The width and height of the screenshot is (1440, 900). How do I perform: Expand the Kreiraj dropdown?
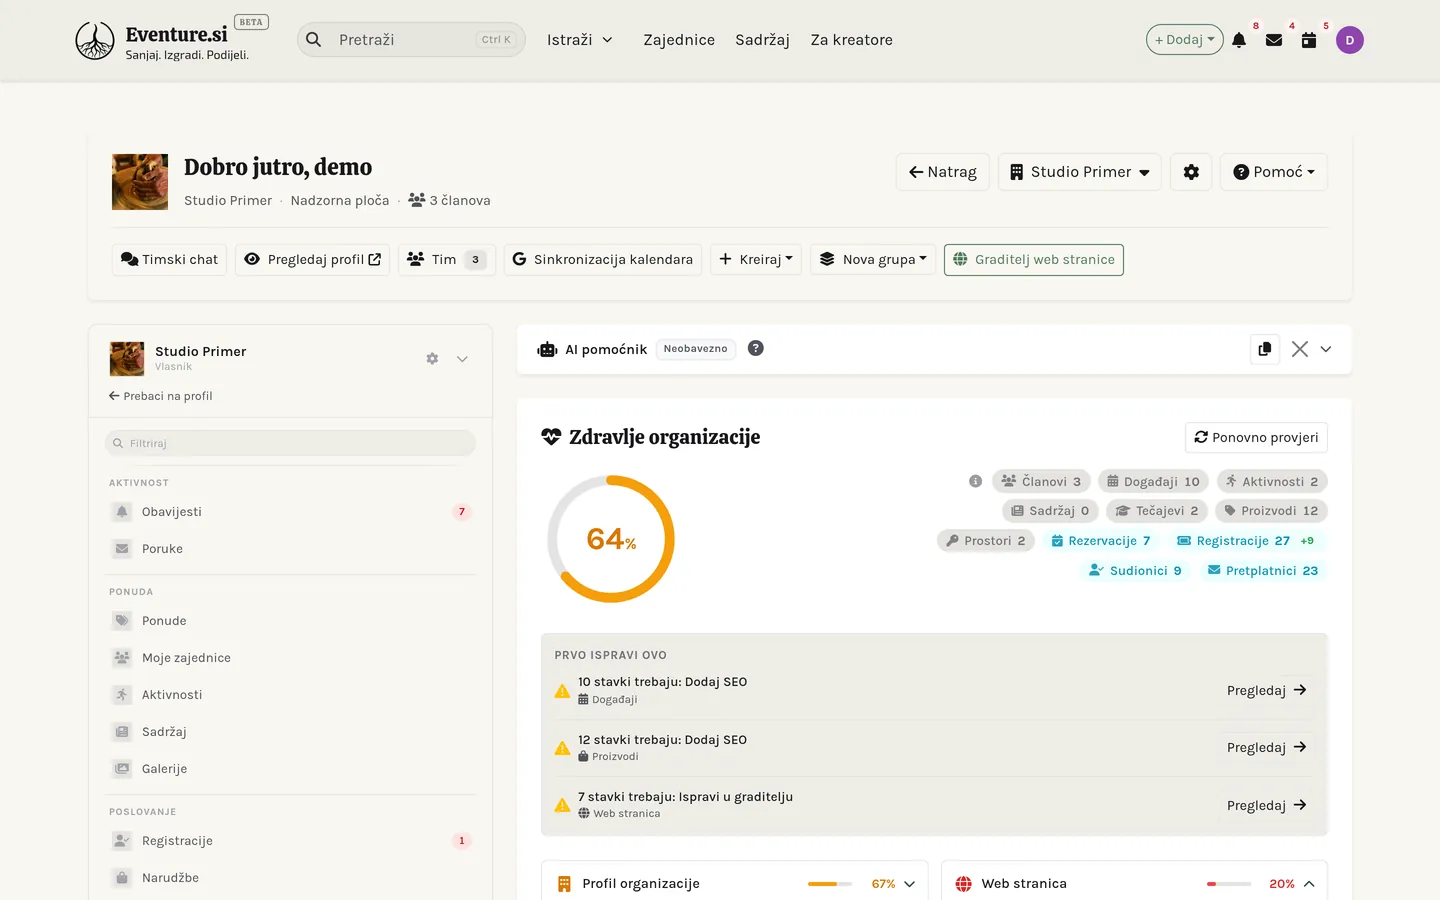pyautogui.click(x=756, y=259)
